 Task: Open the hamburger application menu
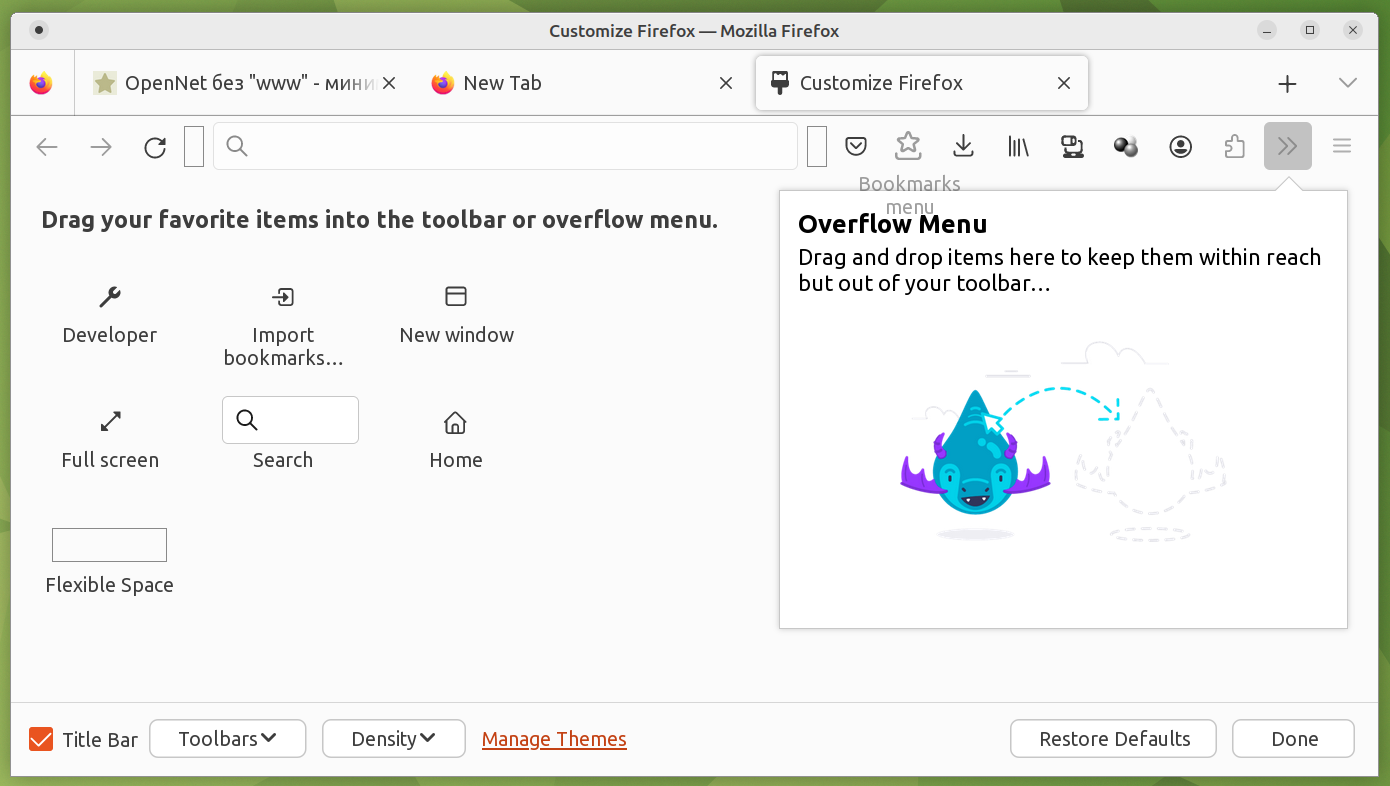click(1342, 146)
